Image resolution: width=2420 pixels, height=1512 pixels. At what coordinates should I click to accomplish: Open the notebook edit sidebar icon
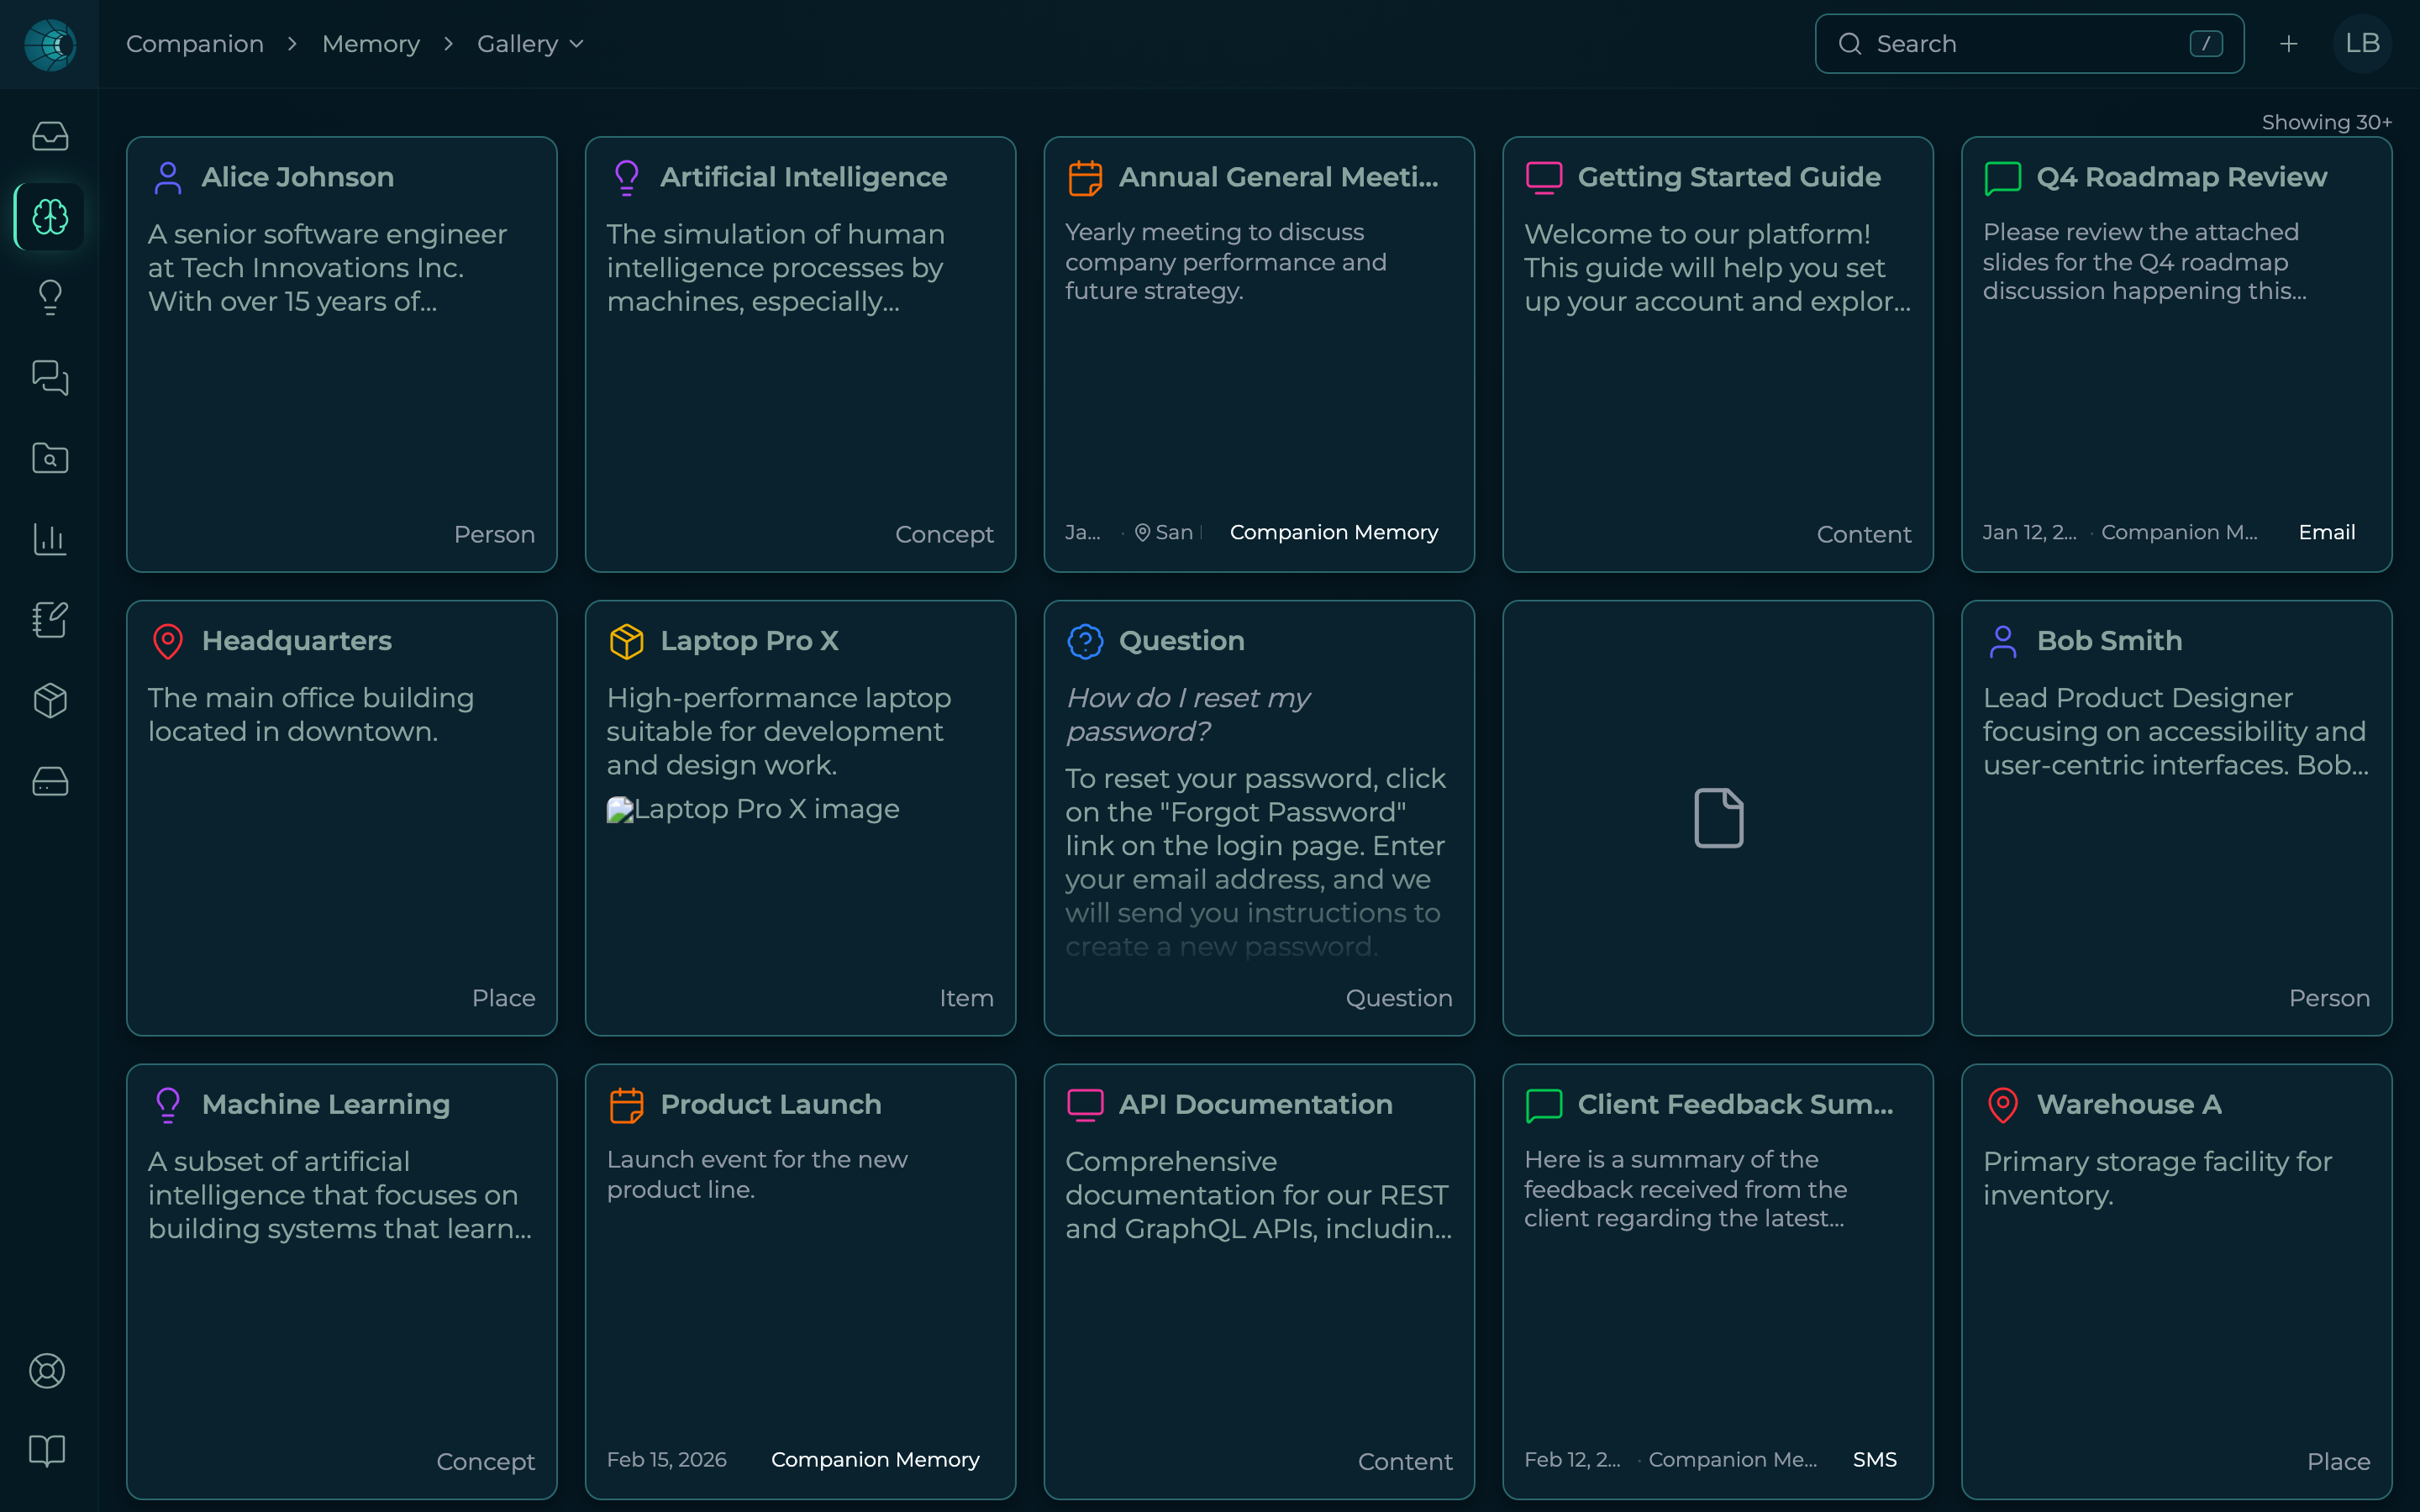[x=50, y=620]
